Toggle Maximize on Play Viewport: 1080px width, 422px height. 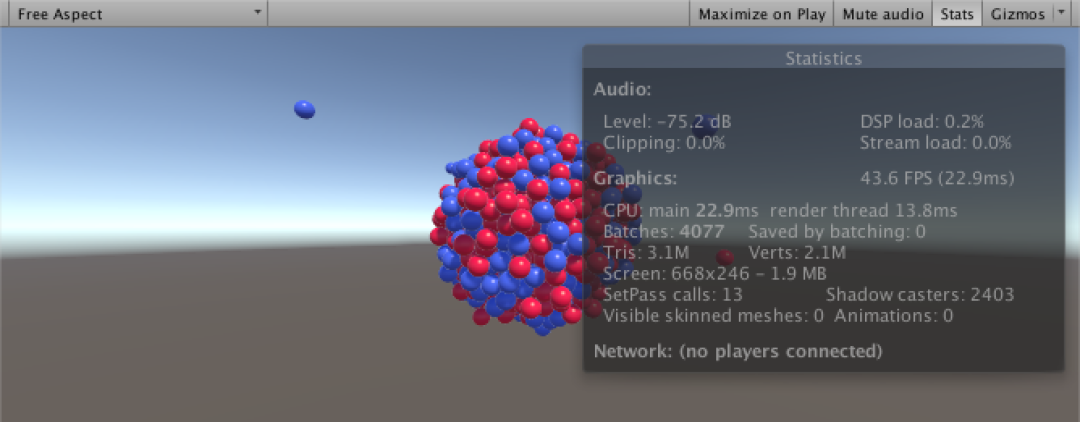(762, 14)
